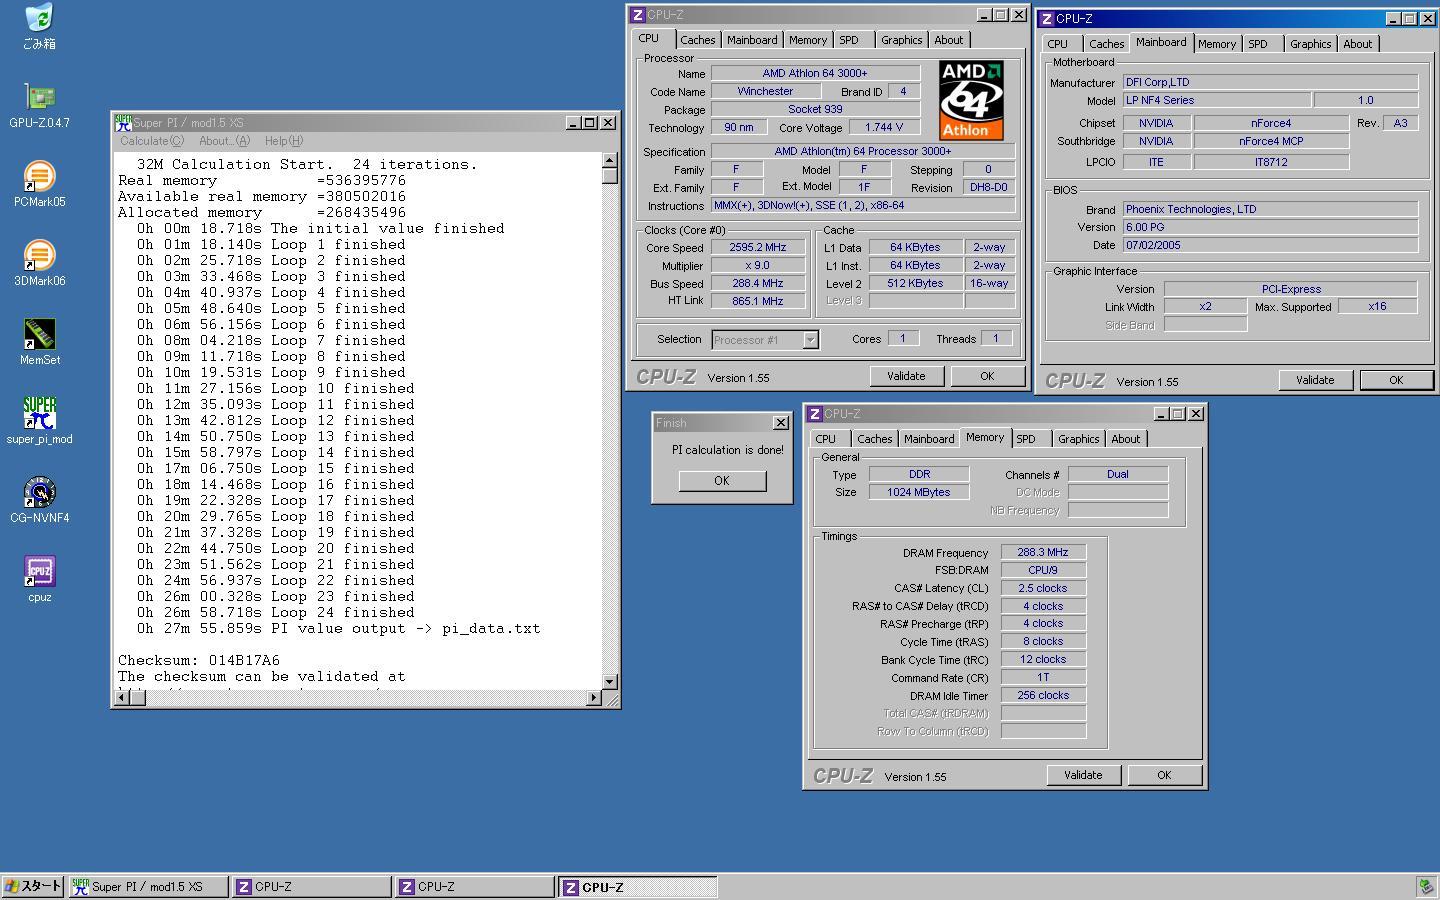Click the system tray icon in taskbar

click(1426, 886)
